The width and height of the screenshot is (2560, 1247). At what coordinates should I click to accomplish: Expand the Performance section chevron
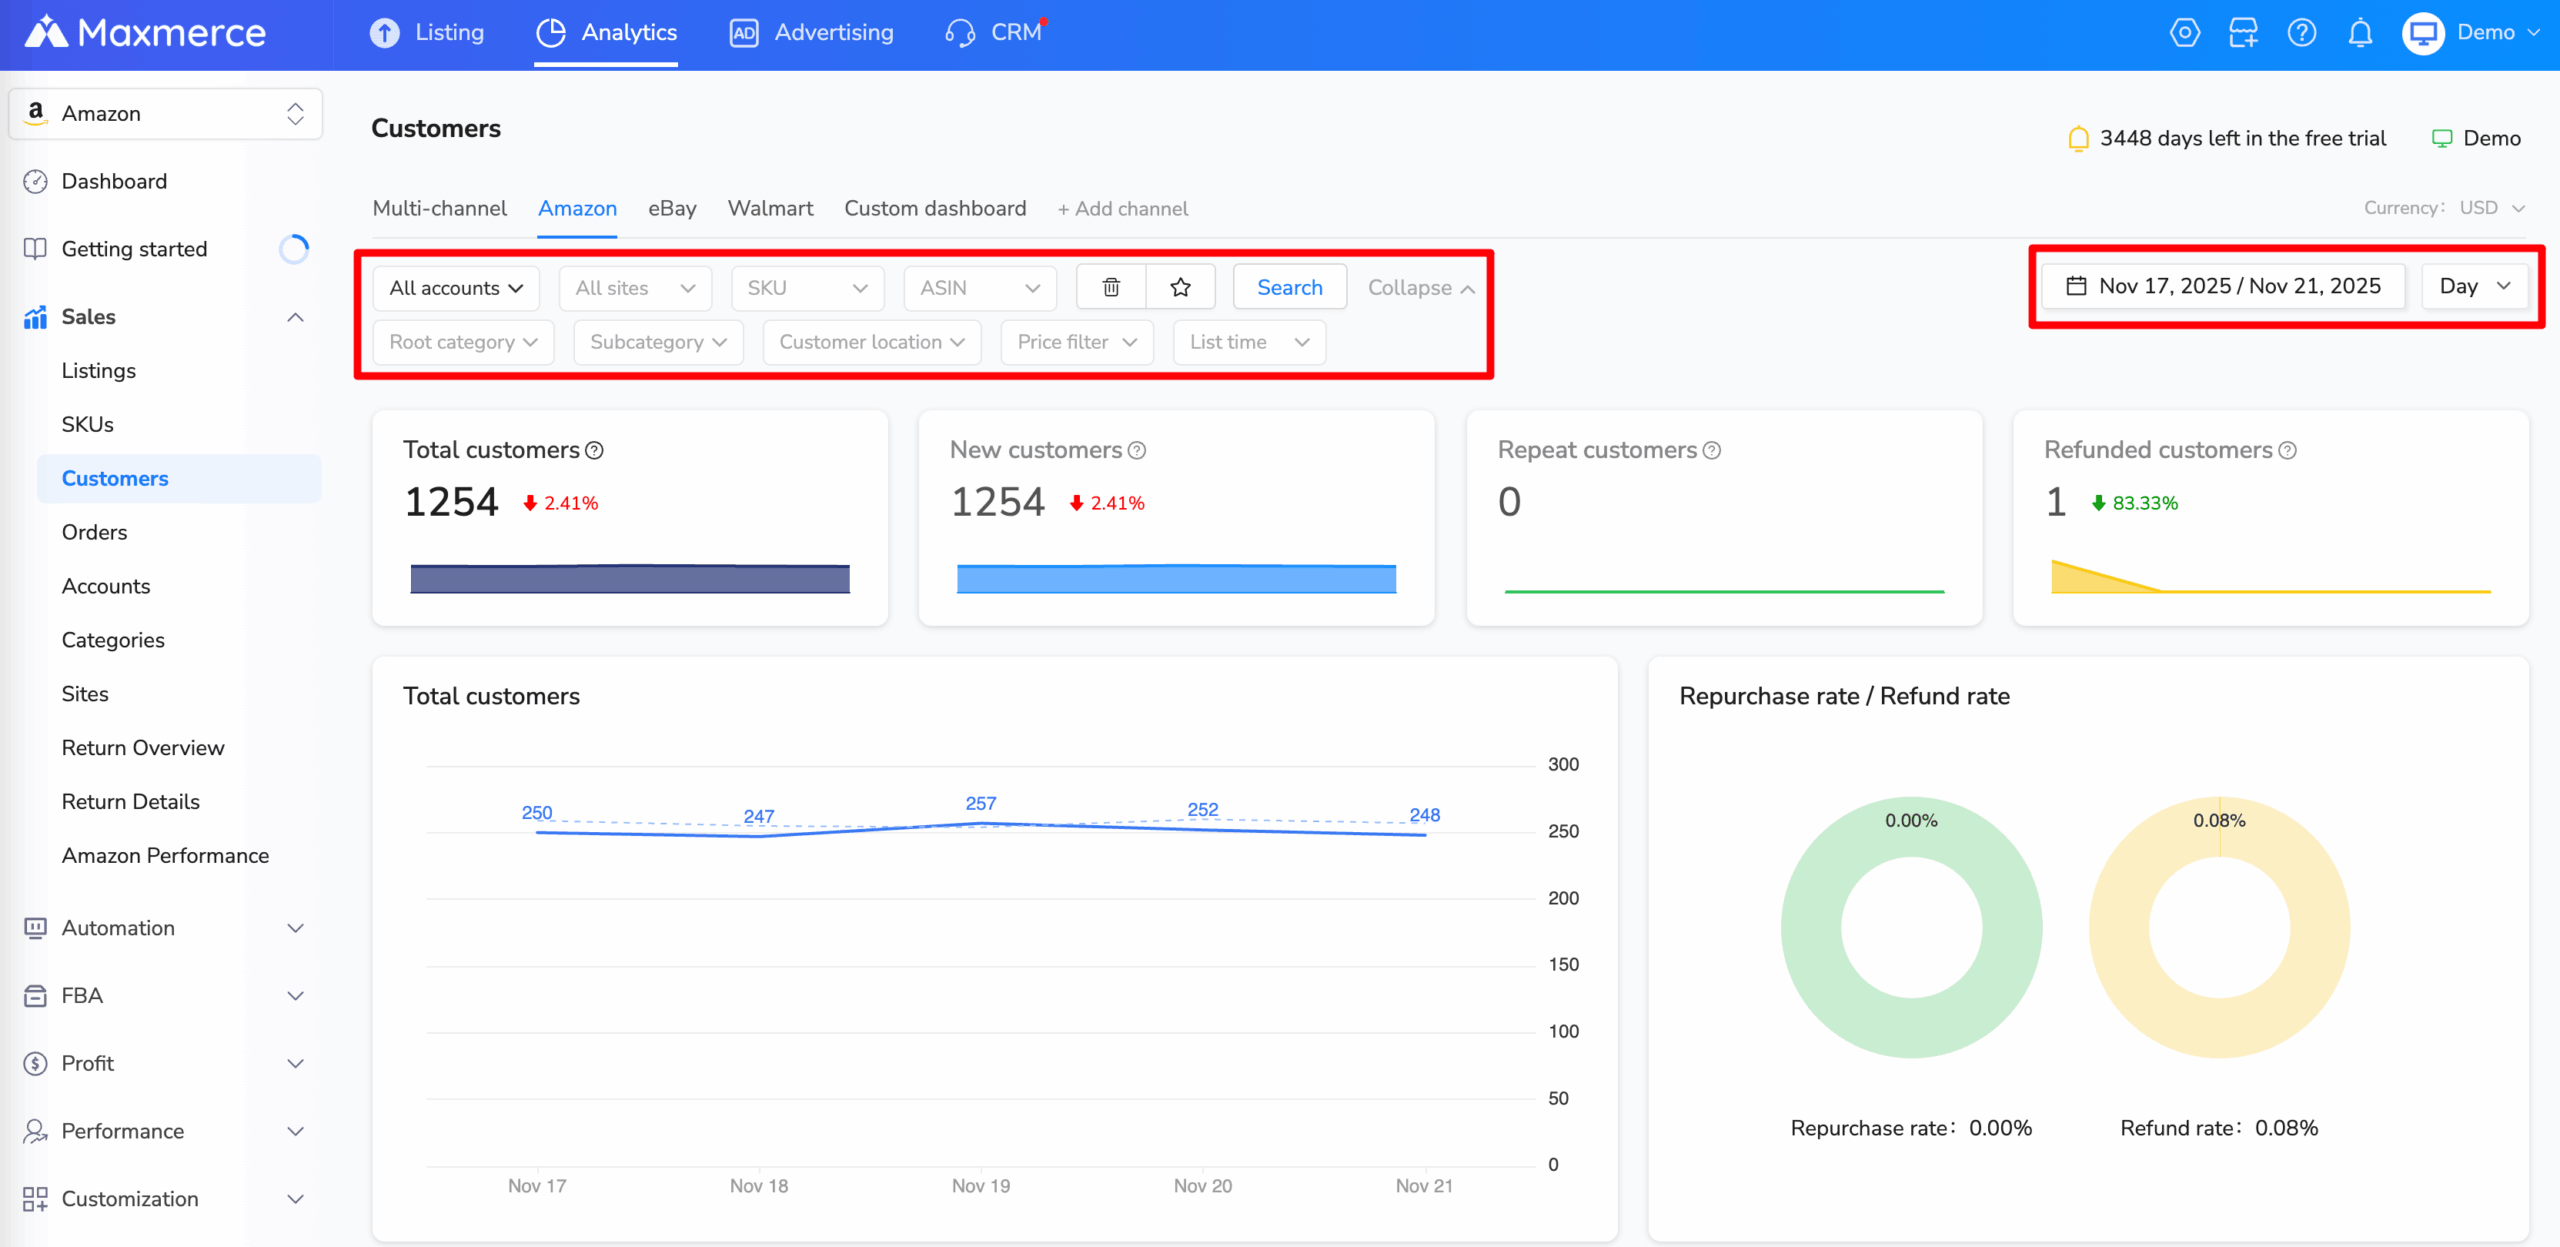point(295,1131)
